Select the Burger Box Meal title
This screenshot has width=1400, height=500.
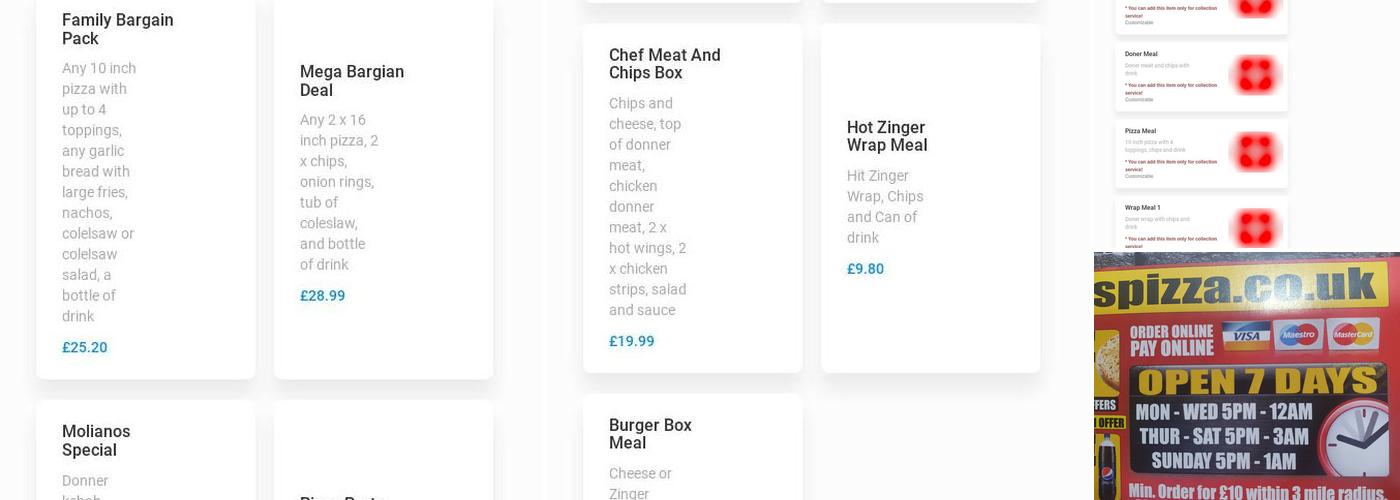[x=650, y=434]
